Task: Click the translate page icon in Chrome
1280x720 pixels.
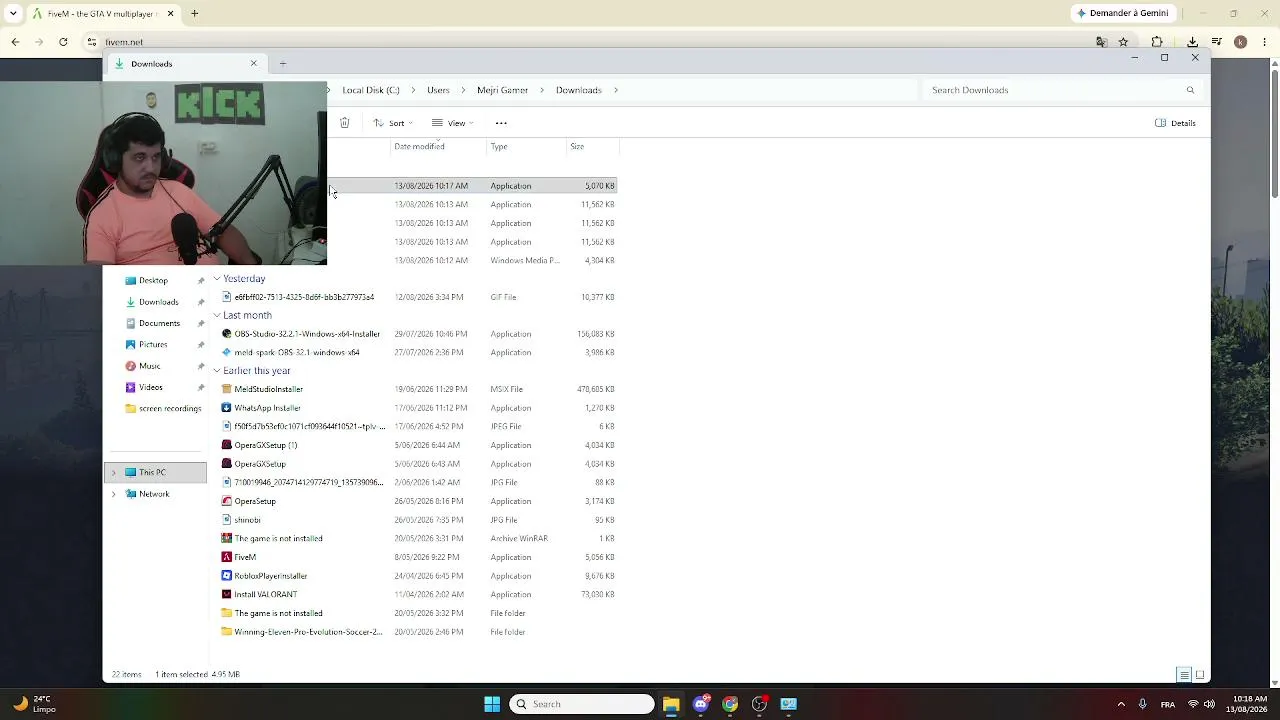Action: coord(1101,42)
